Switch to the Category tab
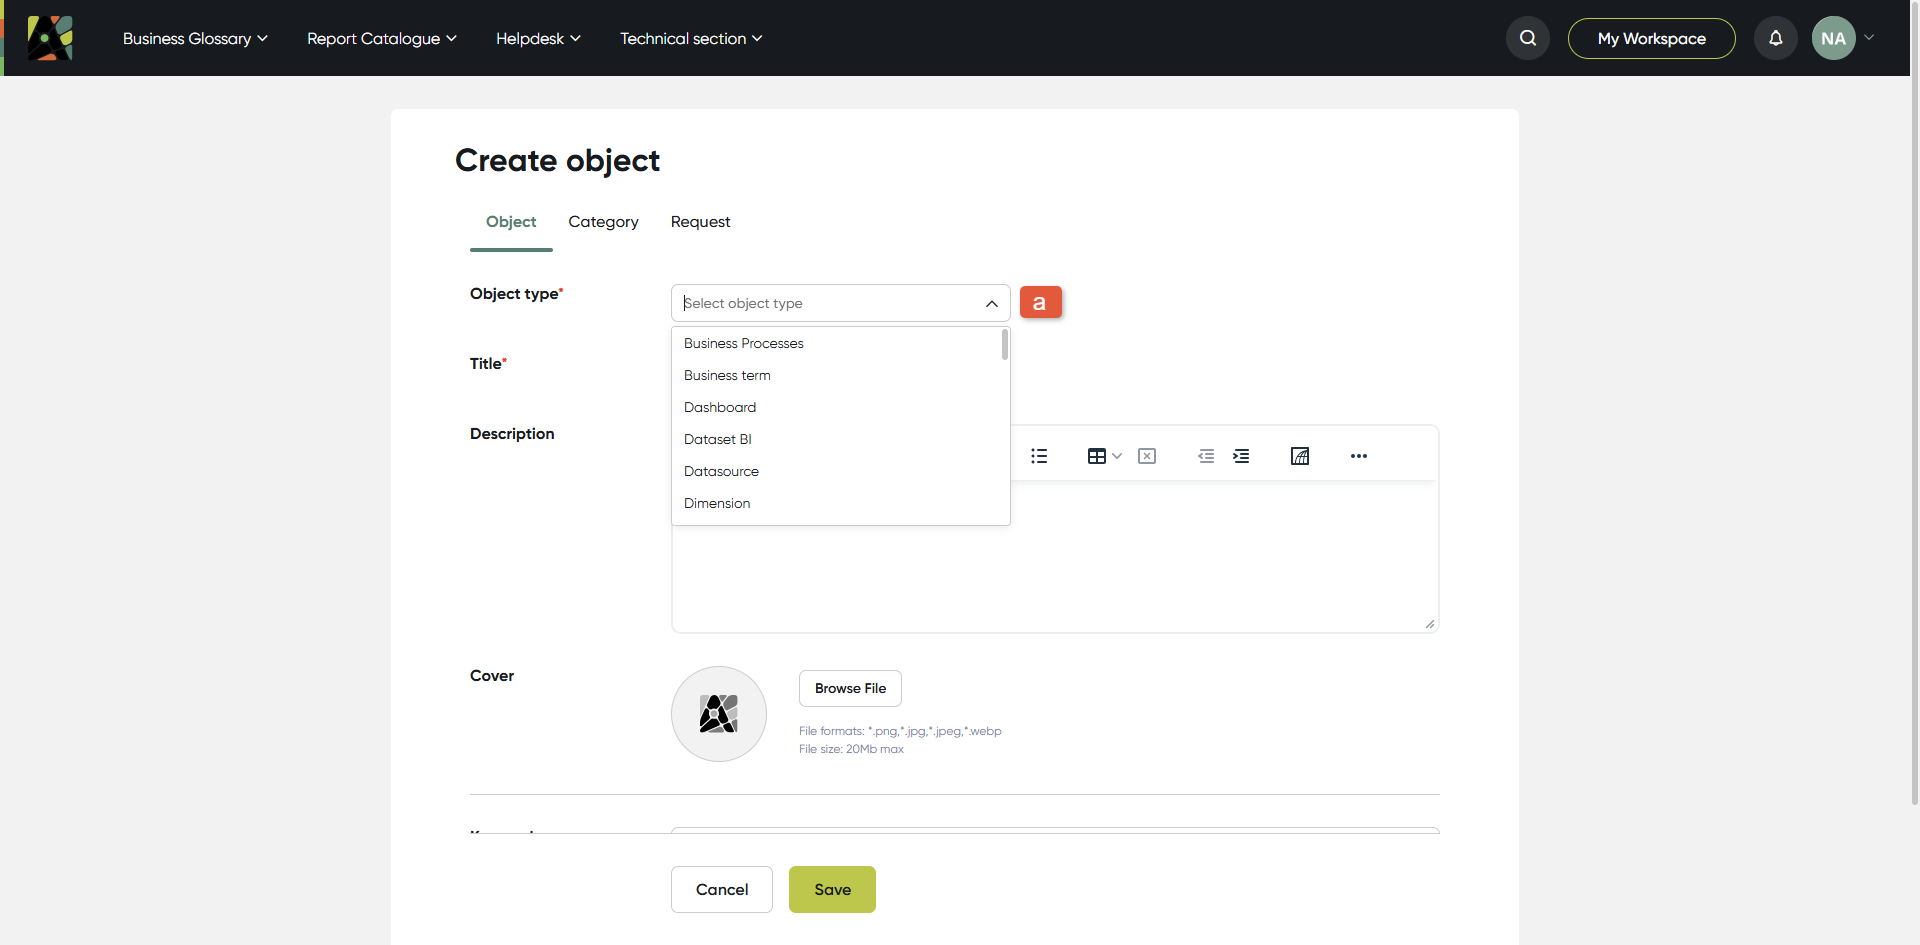Viewport: 1920px width, 945px height. [x=603, y=222]
